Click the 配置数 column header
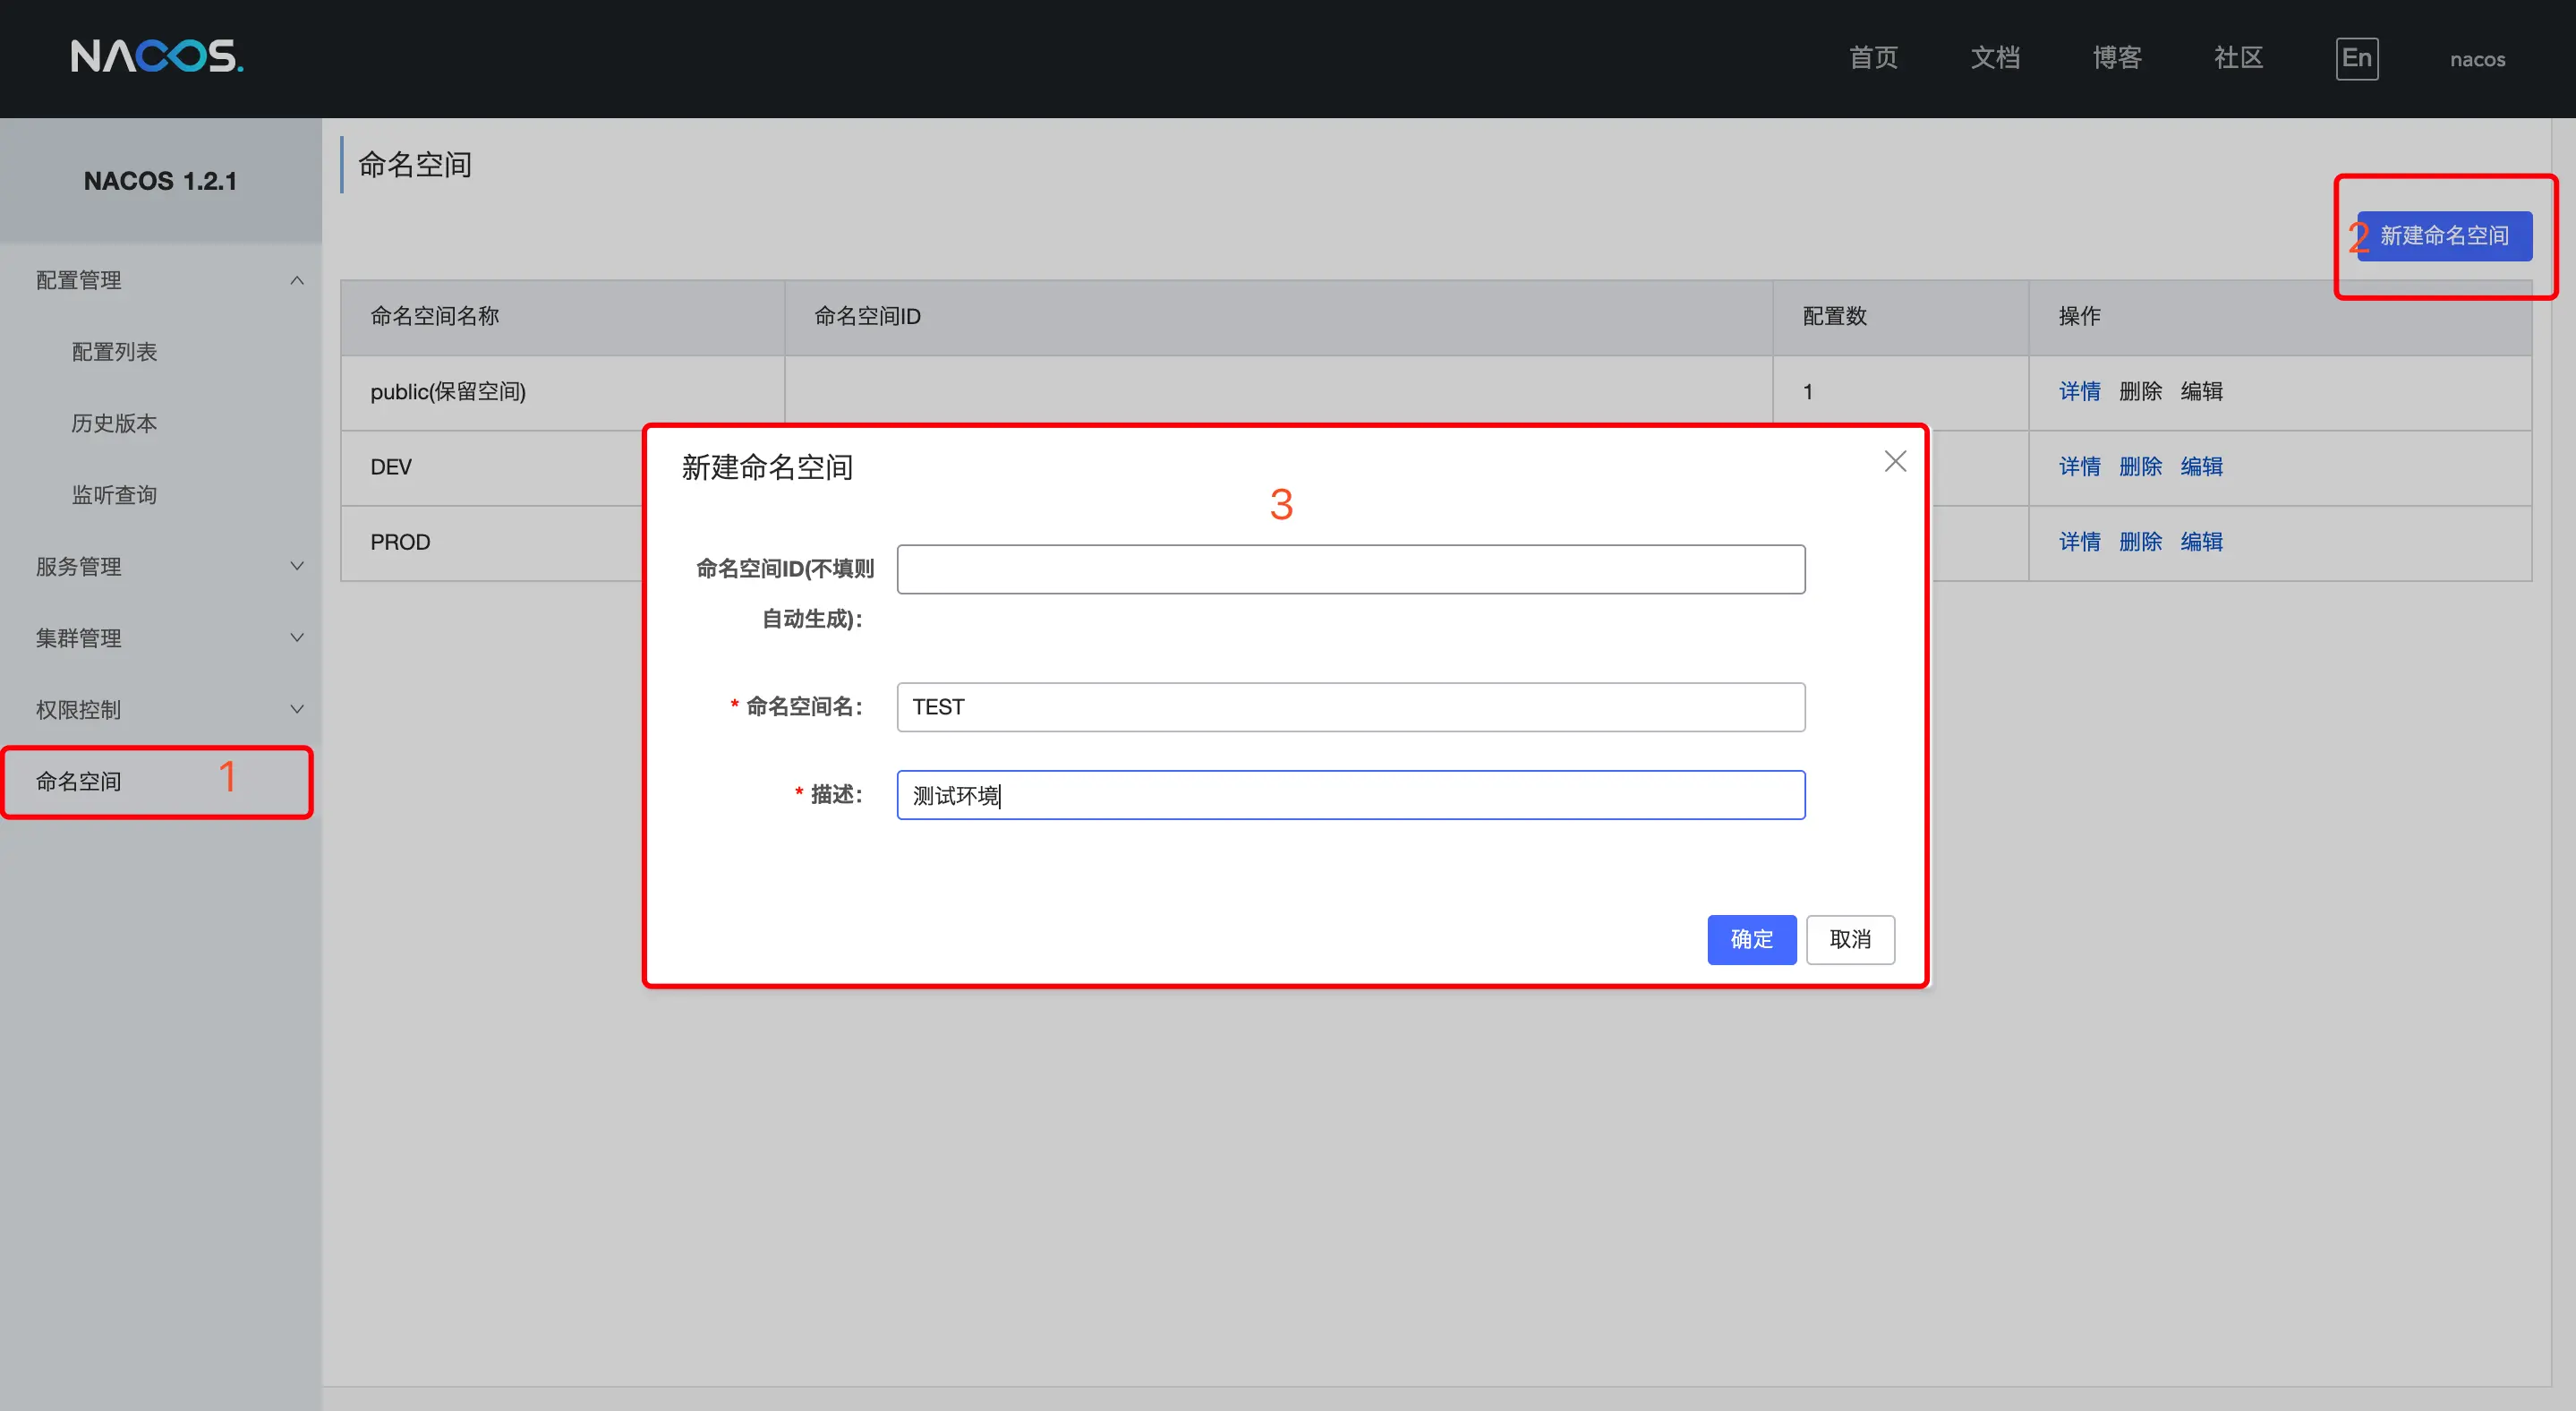Image resolution: width=2576 pixels, height=1411 pixels. coord(1900,317)
